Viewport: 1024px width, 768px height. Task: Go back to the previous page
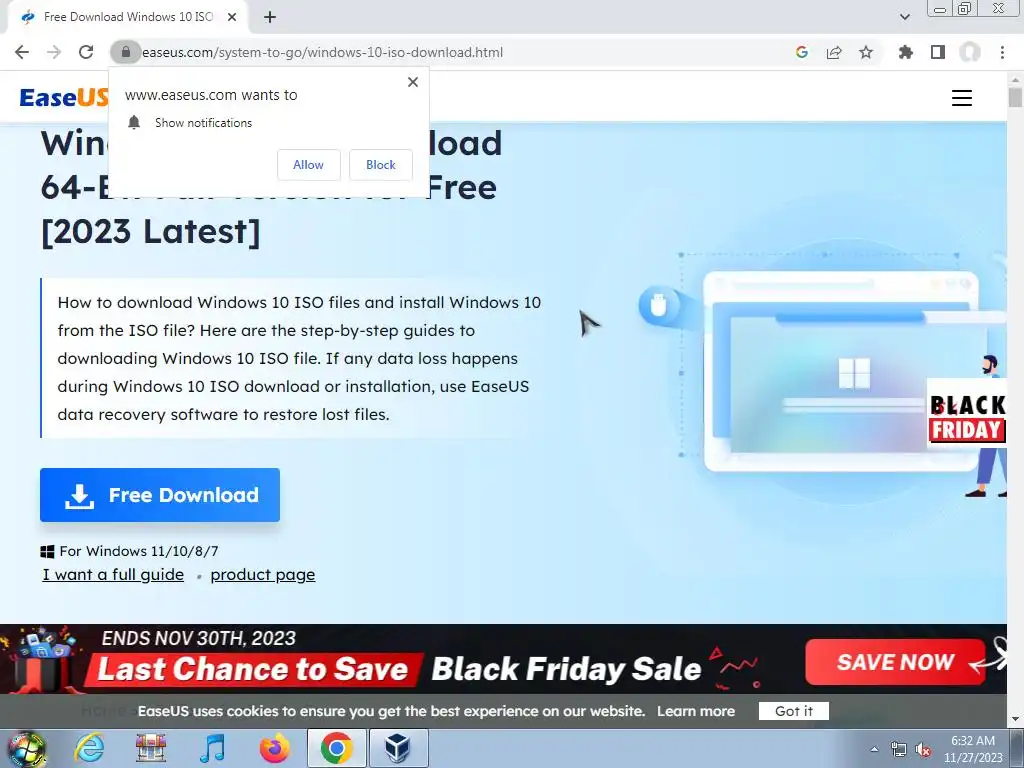click(22, 52)
